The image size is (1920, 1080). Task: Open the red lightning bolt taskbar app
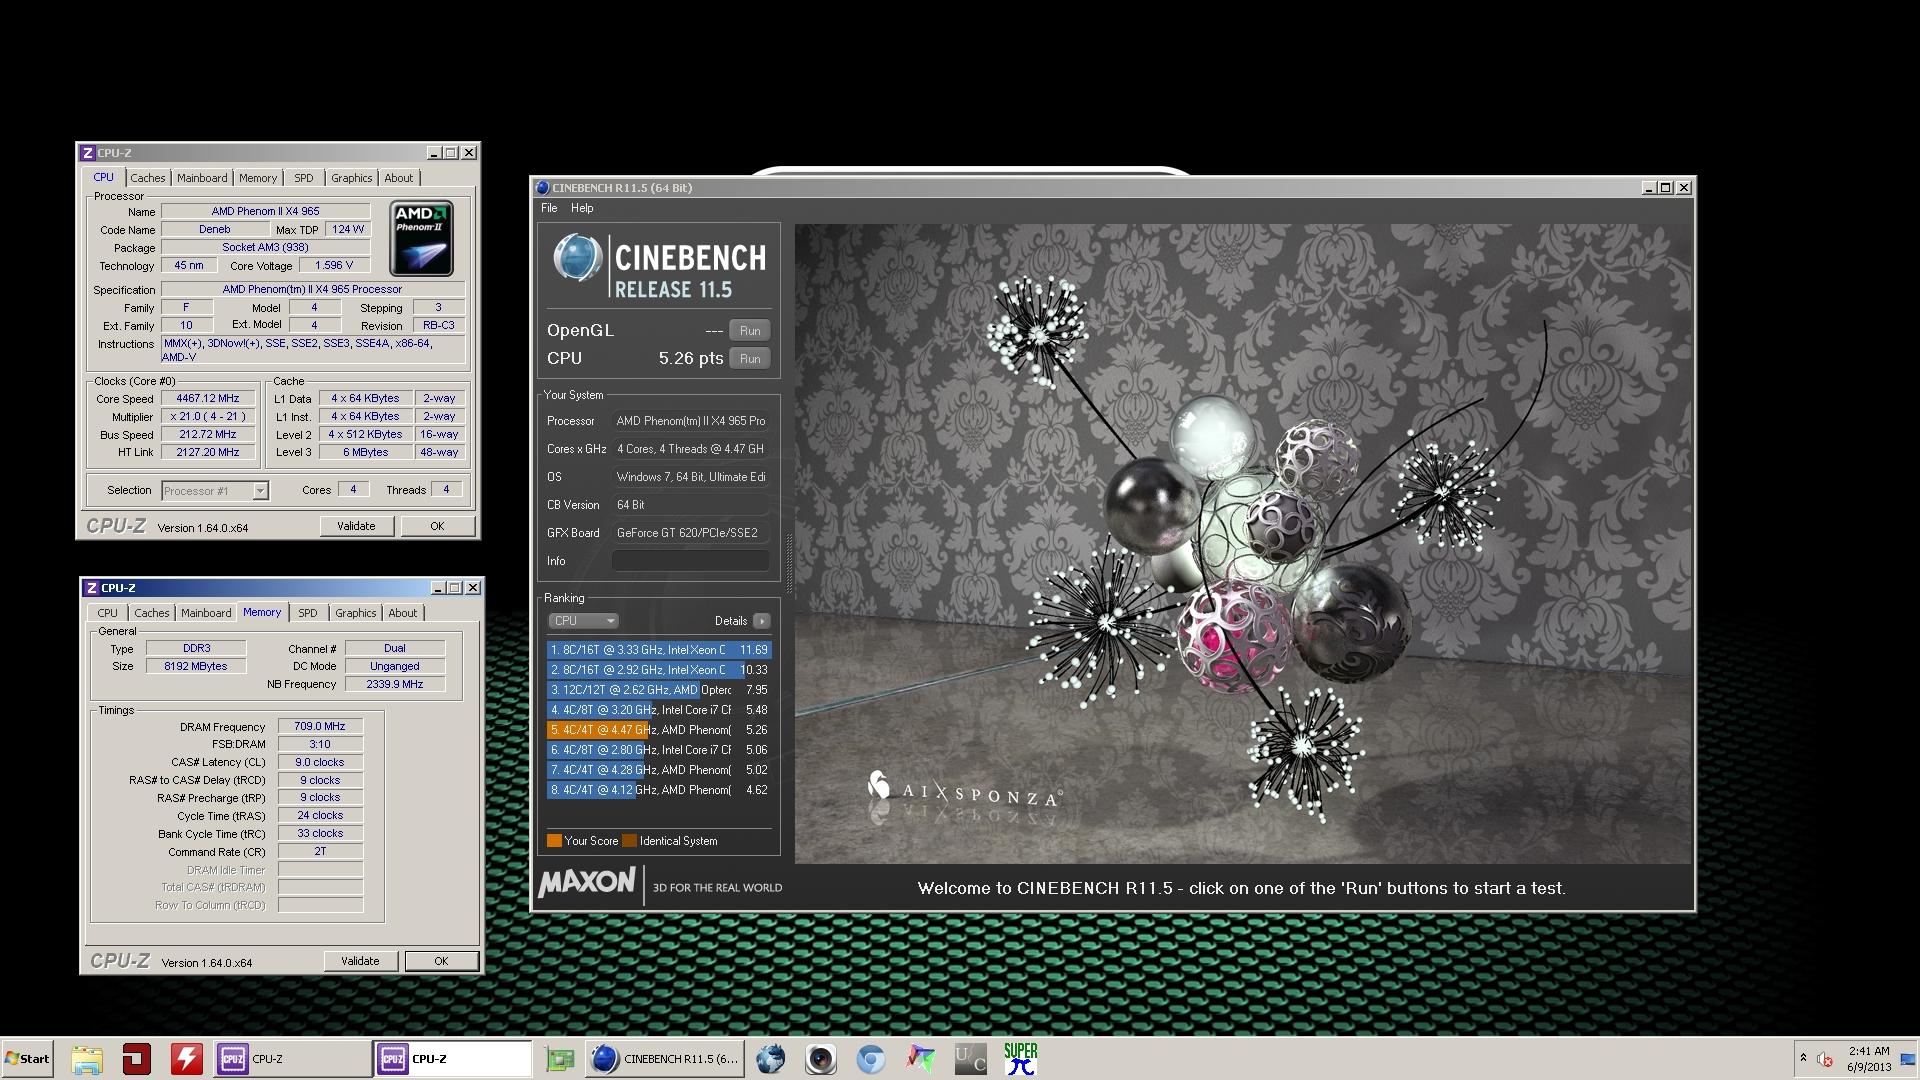click(x=187, y=1059)
